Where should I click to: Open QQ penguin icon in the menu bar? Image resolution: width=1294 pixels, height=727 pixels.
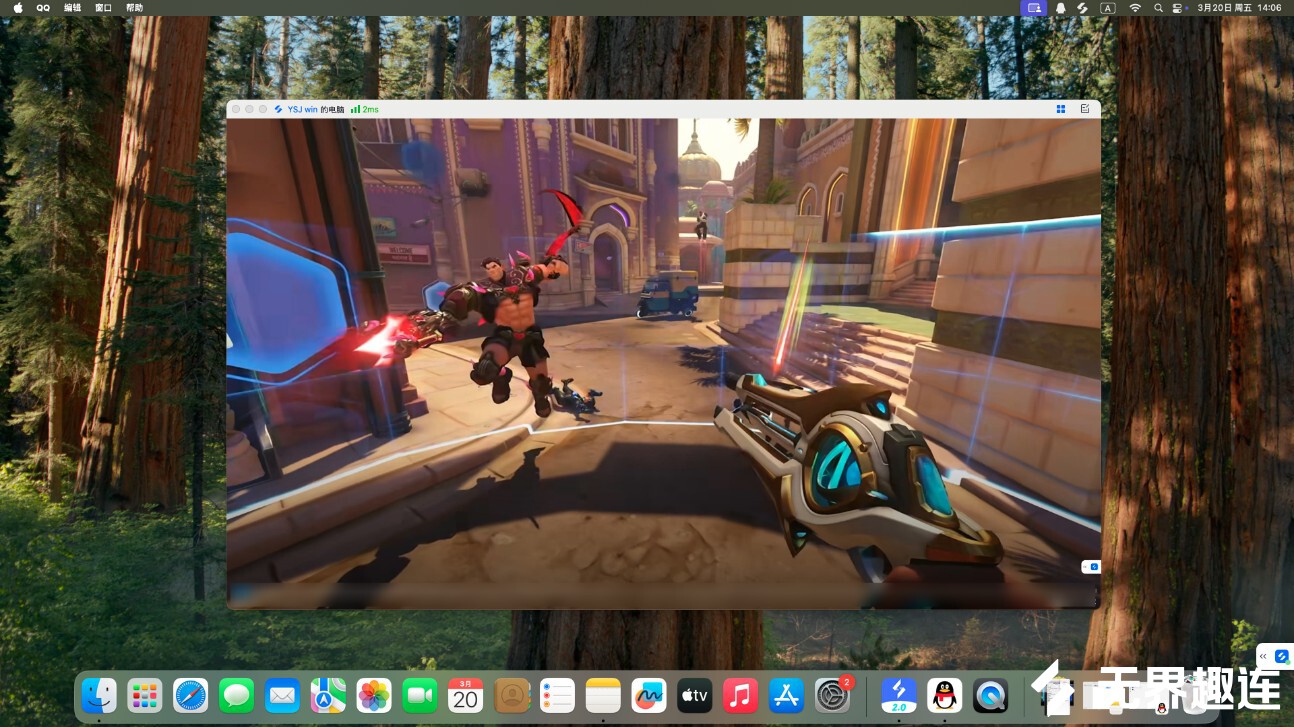tap(43, 7)
